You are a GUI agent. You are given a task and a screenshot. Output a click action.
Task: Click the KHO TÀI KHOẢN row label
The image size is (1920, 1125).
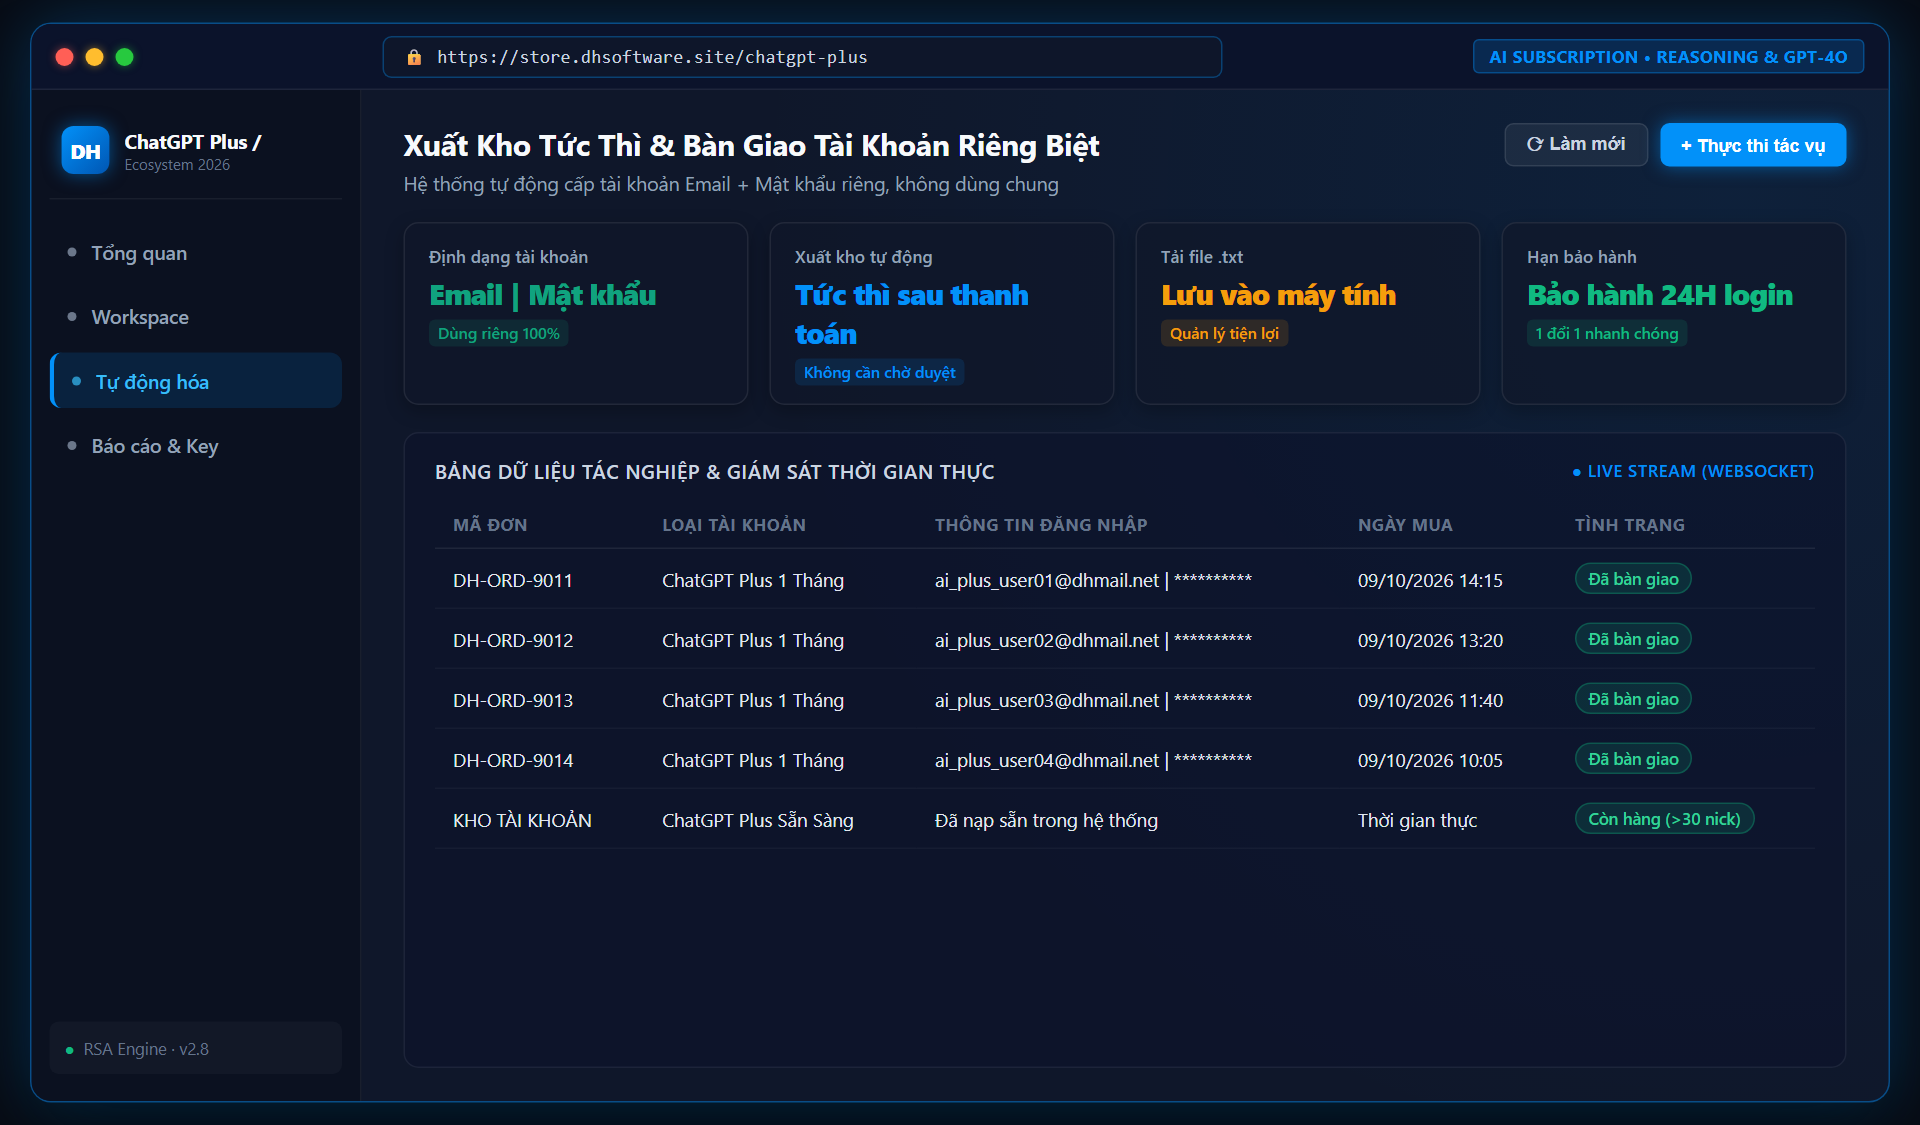[x=522, y=820]
